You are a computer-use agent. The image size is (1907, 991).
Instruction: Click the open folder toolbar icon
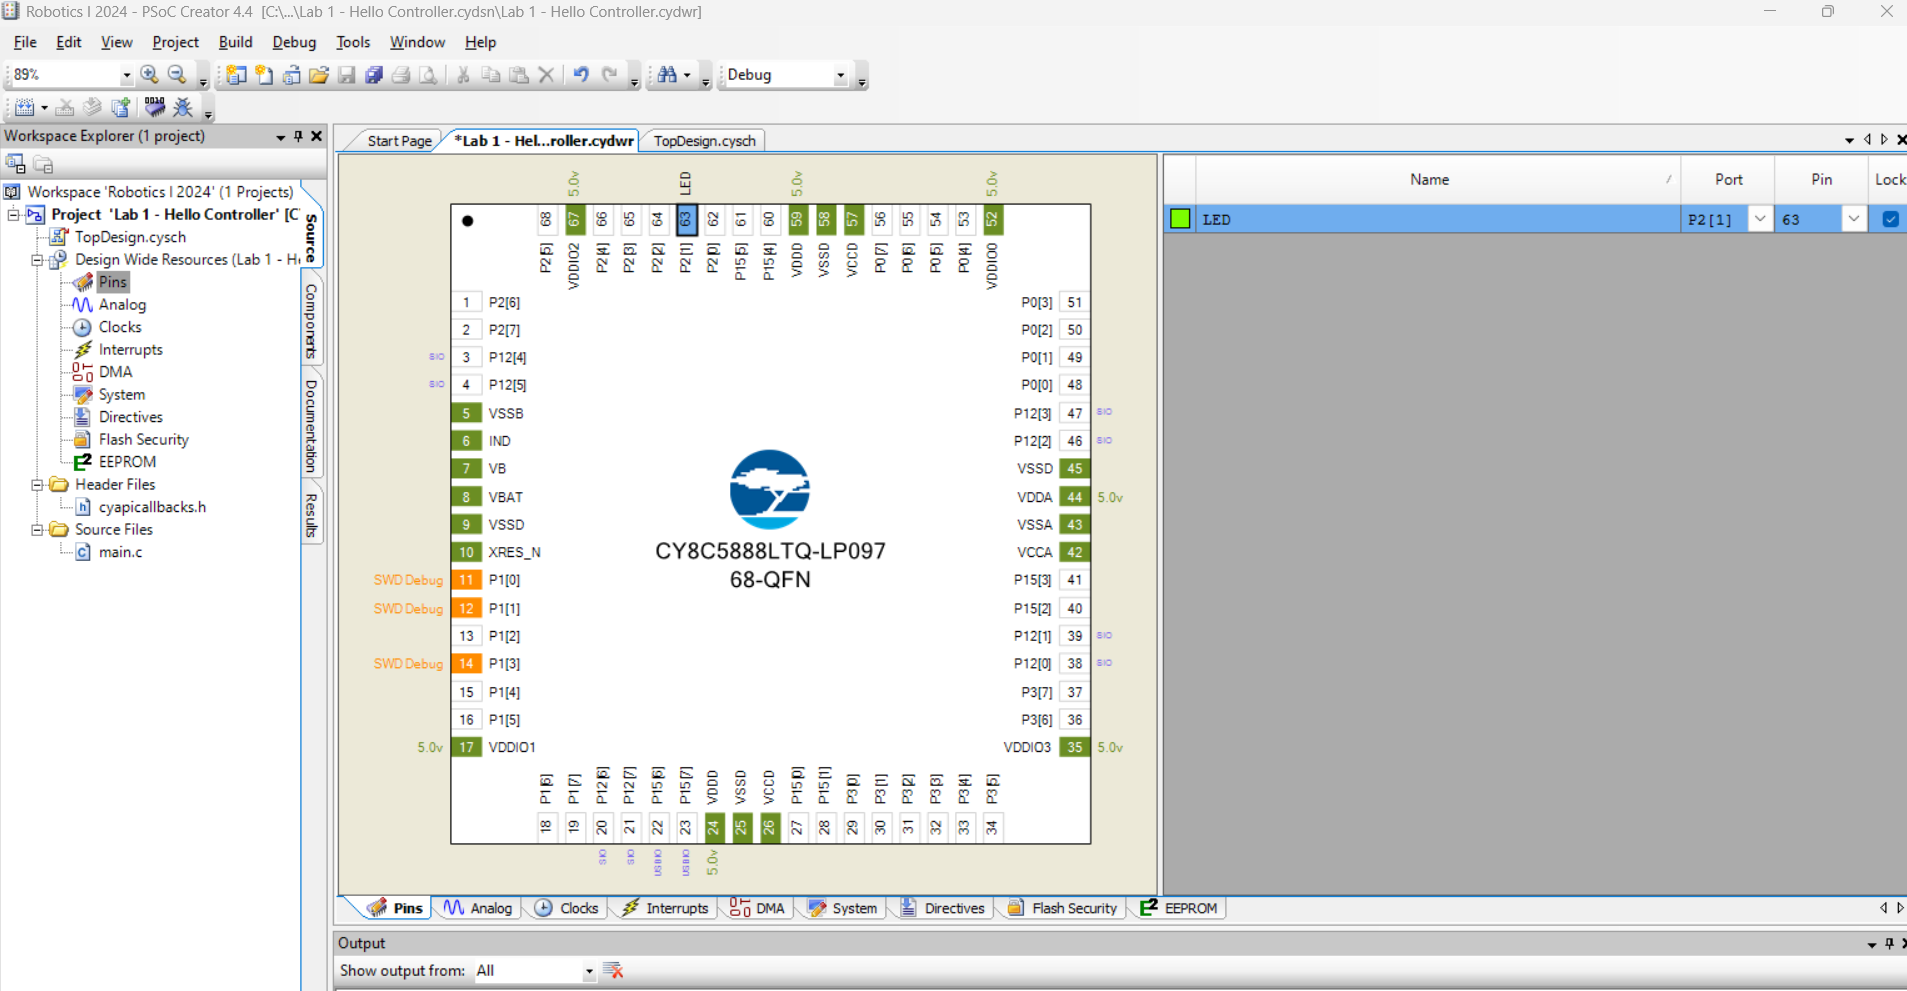(319, 75)
